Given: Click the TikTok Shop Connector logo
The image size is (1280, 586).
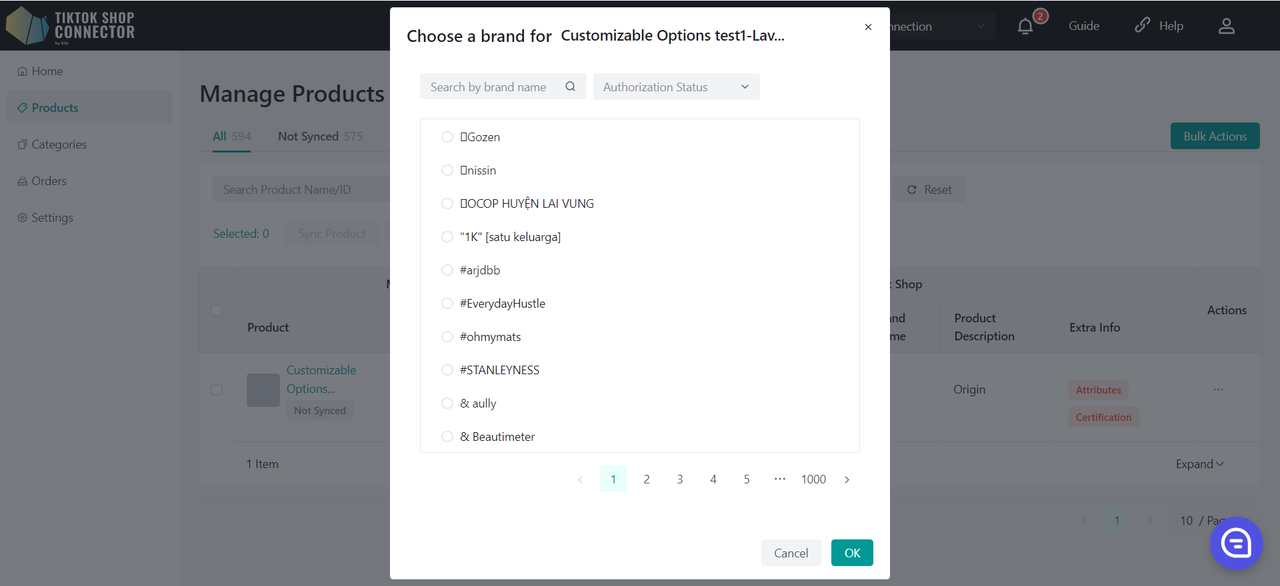Looking at the screenshot, I should 70,25.
